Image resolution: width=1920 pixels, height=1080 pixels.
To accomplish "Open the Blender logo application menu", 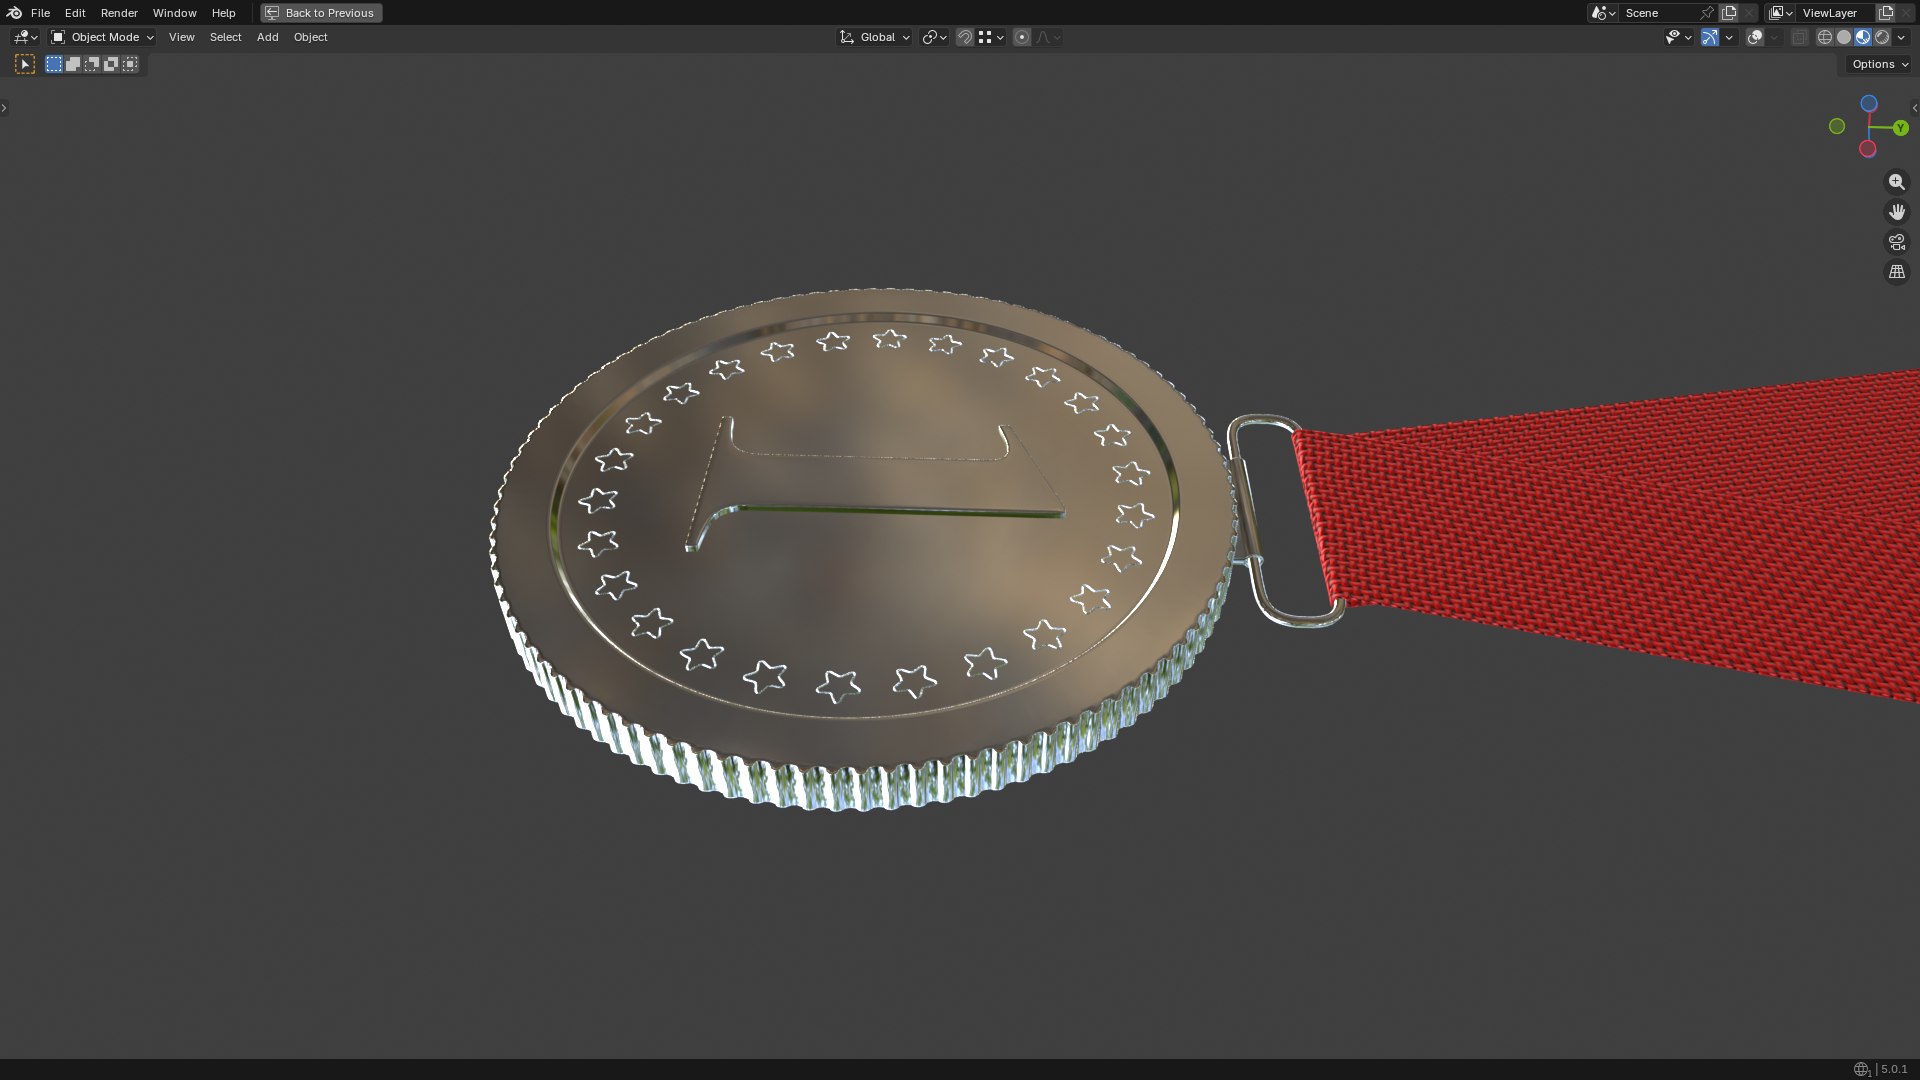I will [x=14, y=13].
